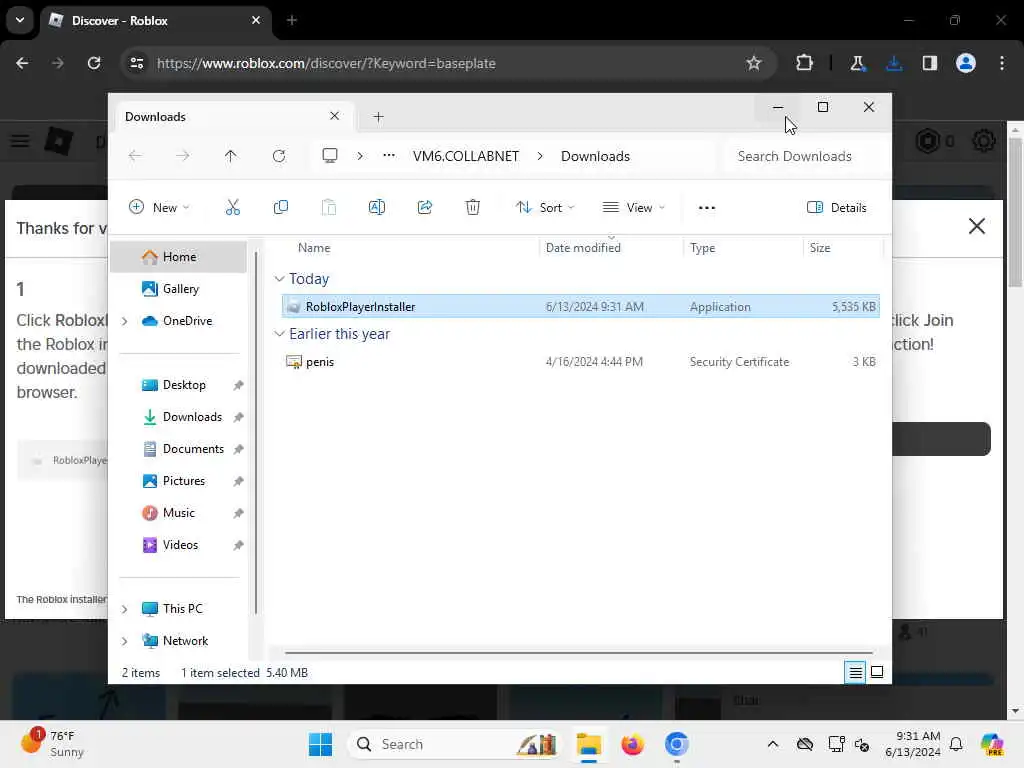The width and height of the screenshot is (1024, 768).
Task: Open Home in the navigation pane
Action: click(x=178, y=257)
